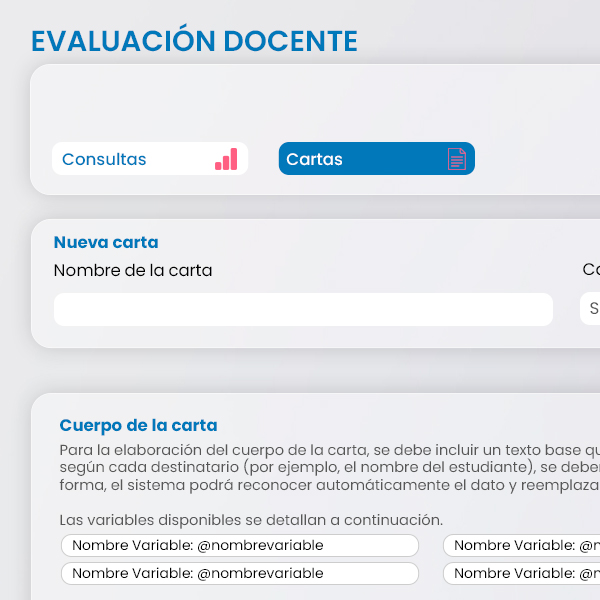Image resolution: width=600 pixels, height=600 pixels.
Task: Click the truncated label above the dropdown
Action: coord(591,270)
